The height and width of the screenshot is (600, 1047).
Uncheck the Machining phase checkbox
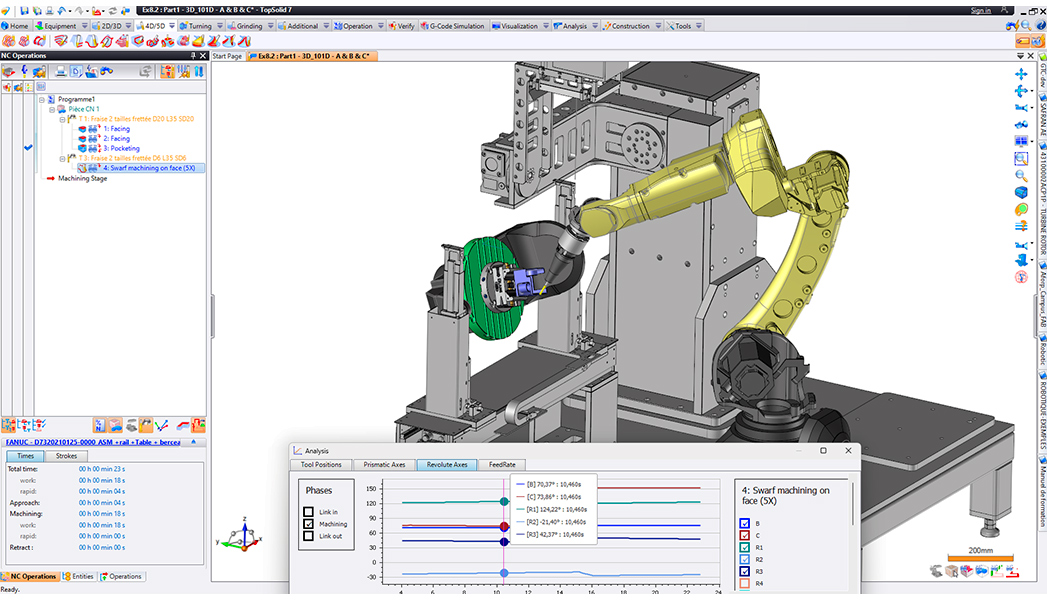coord(309,524)
